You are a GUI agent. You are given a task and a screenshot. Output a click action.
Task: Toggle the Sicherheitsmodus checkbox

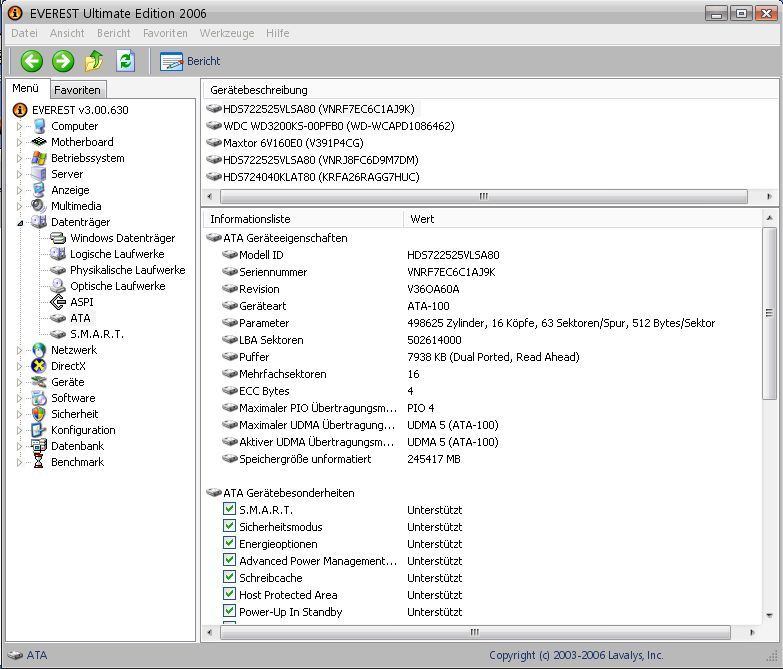229,526
